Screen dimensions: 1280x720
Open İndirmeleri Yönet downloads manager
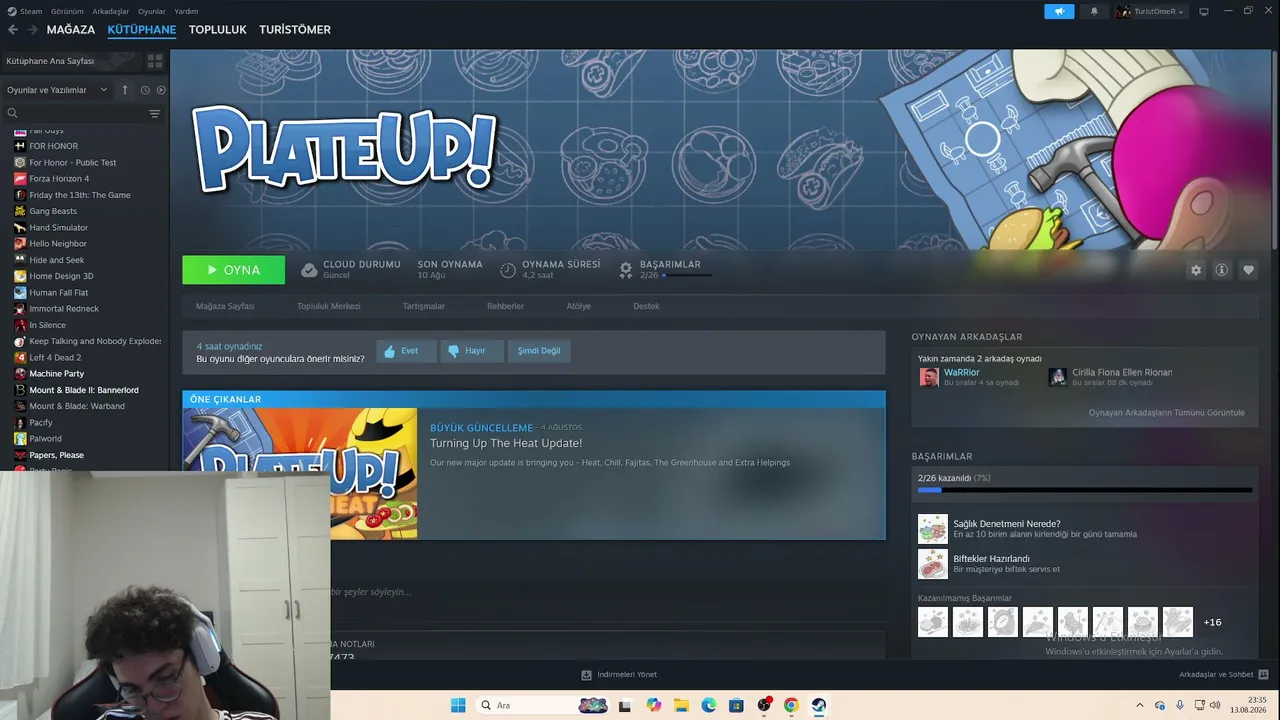[619, 675]
